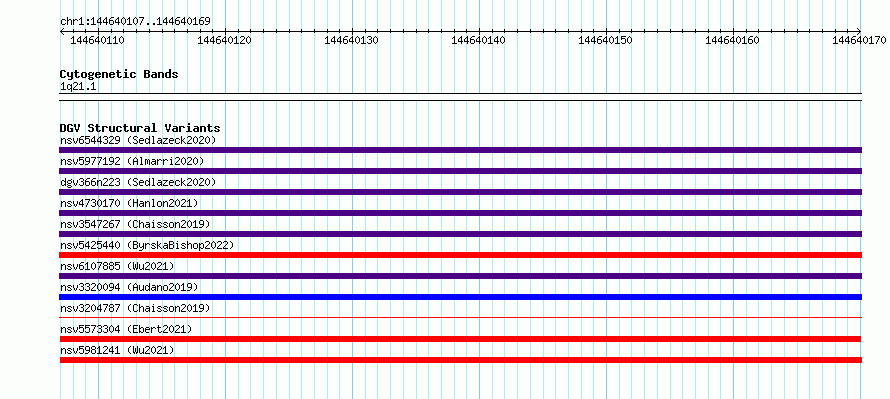890x399 pixels.
Task: Click the nsv5425440 (ByrskaBishop2022) variant label
Action: (x=147, y=245)
